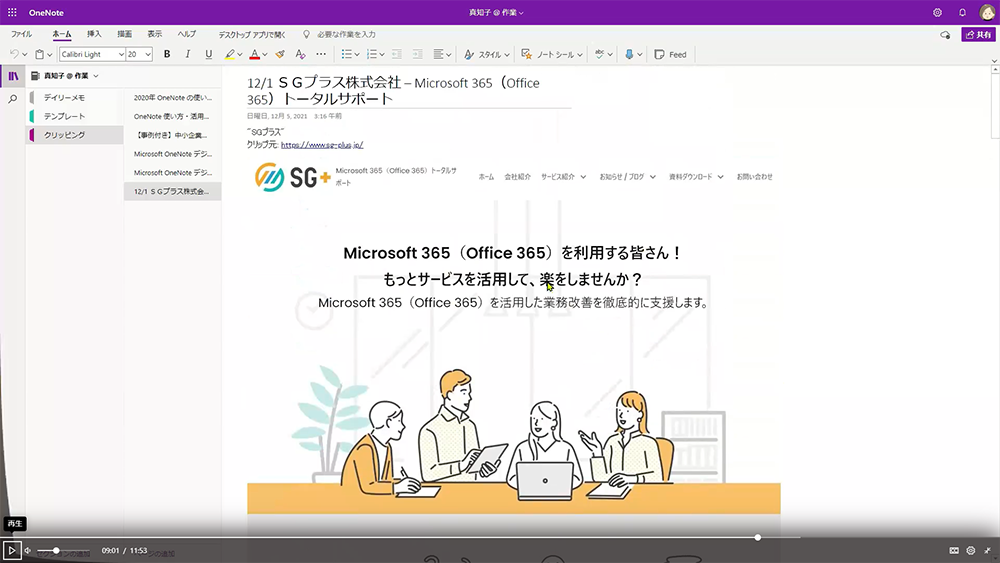Click the Styles icon
1000x563 pixels.
(x=469, y=54)
